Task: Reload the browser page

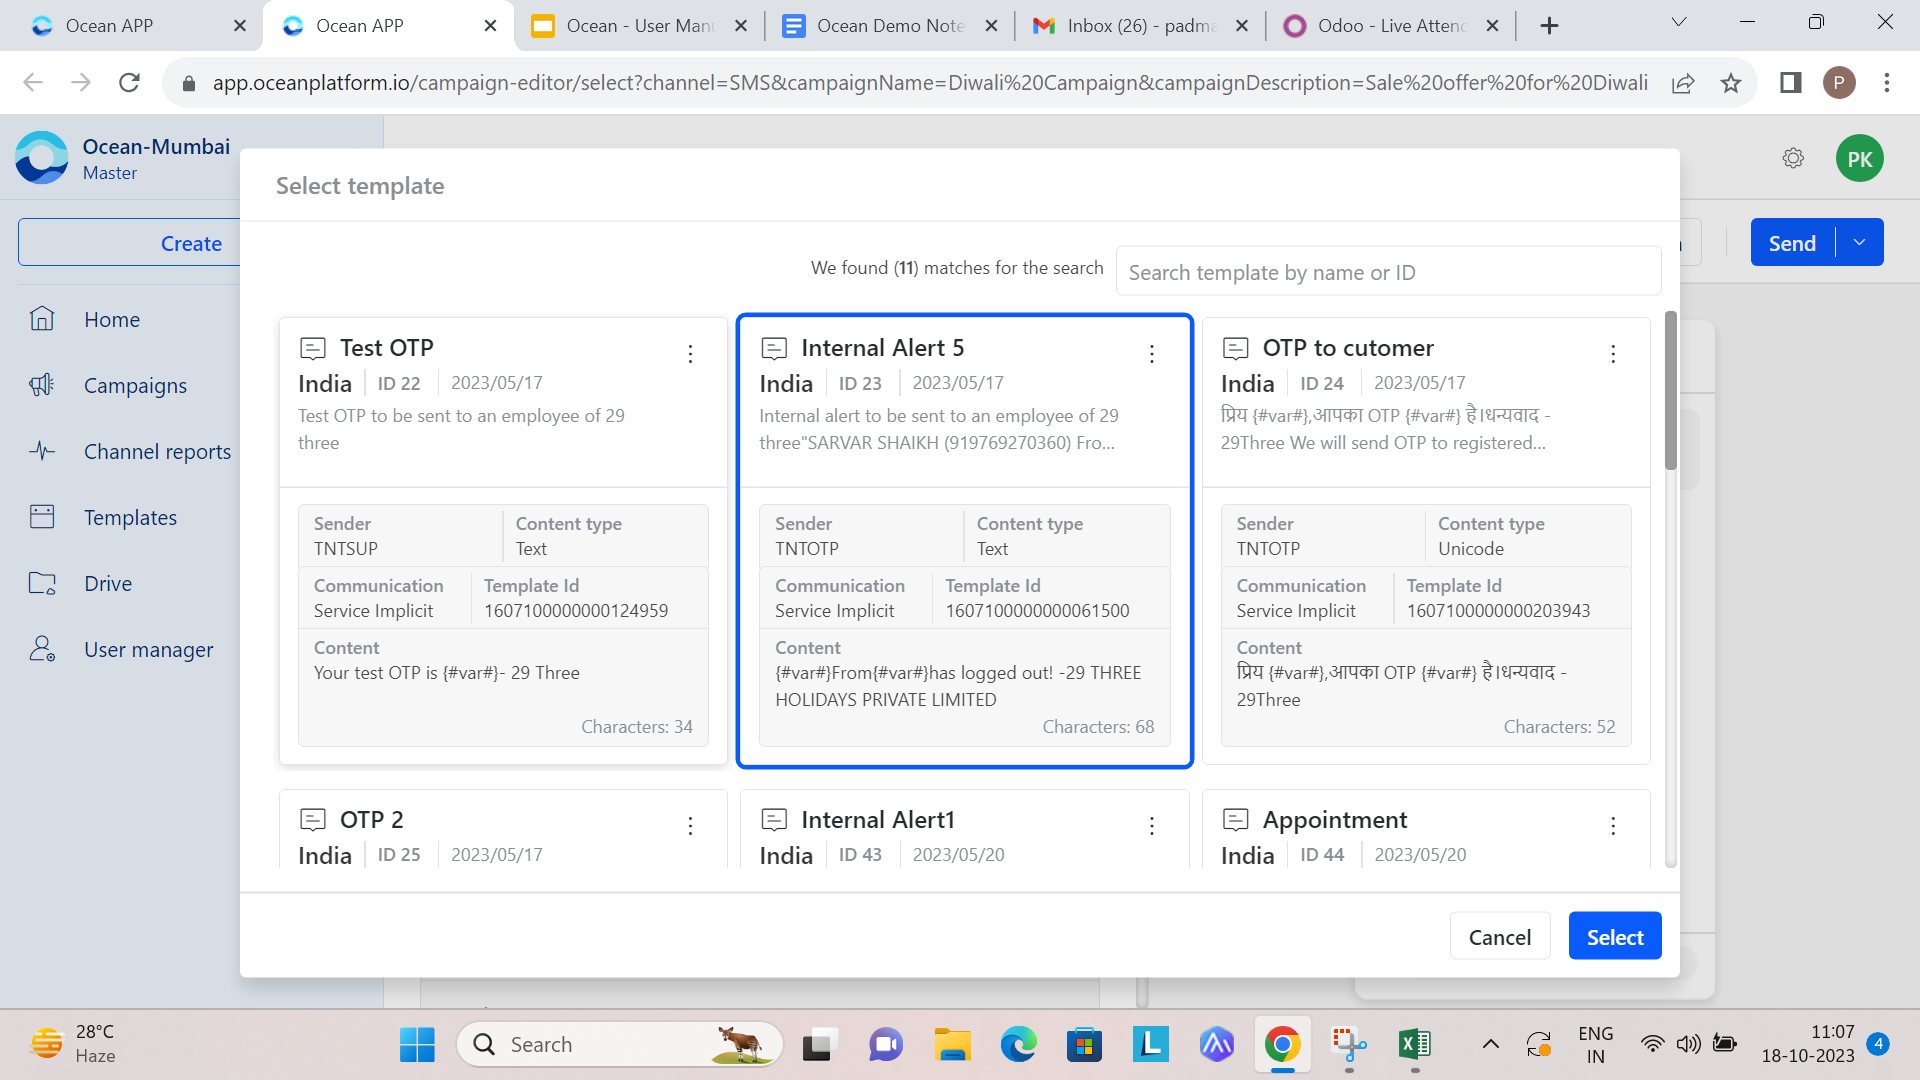Action: click(x=129, y=83)
